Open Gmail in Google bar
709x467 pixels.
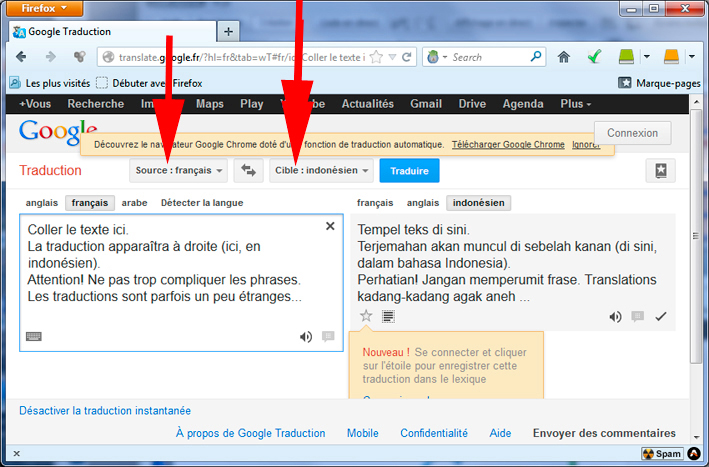426,104
